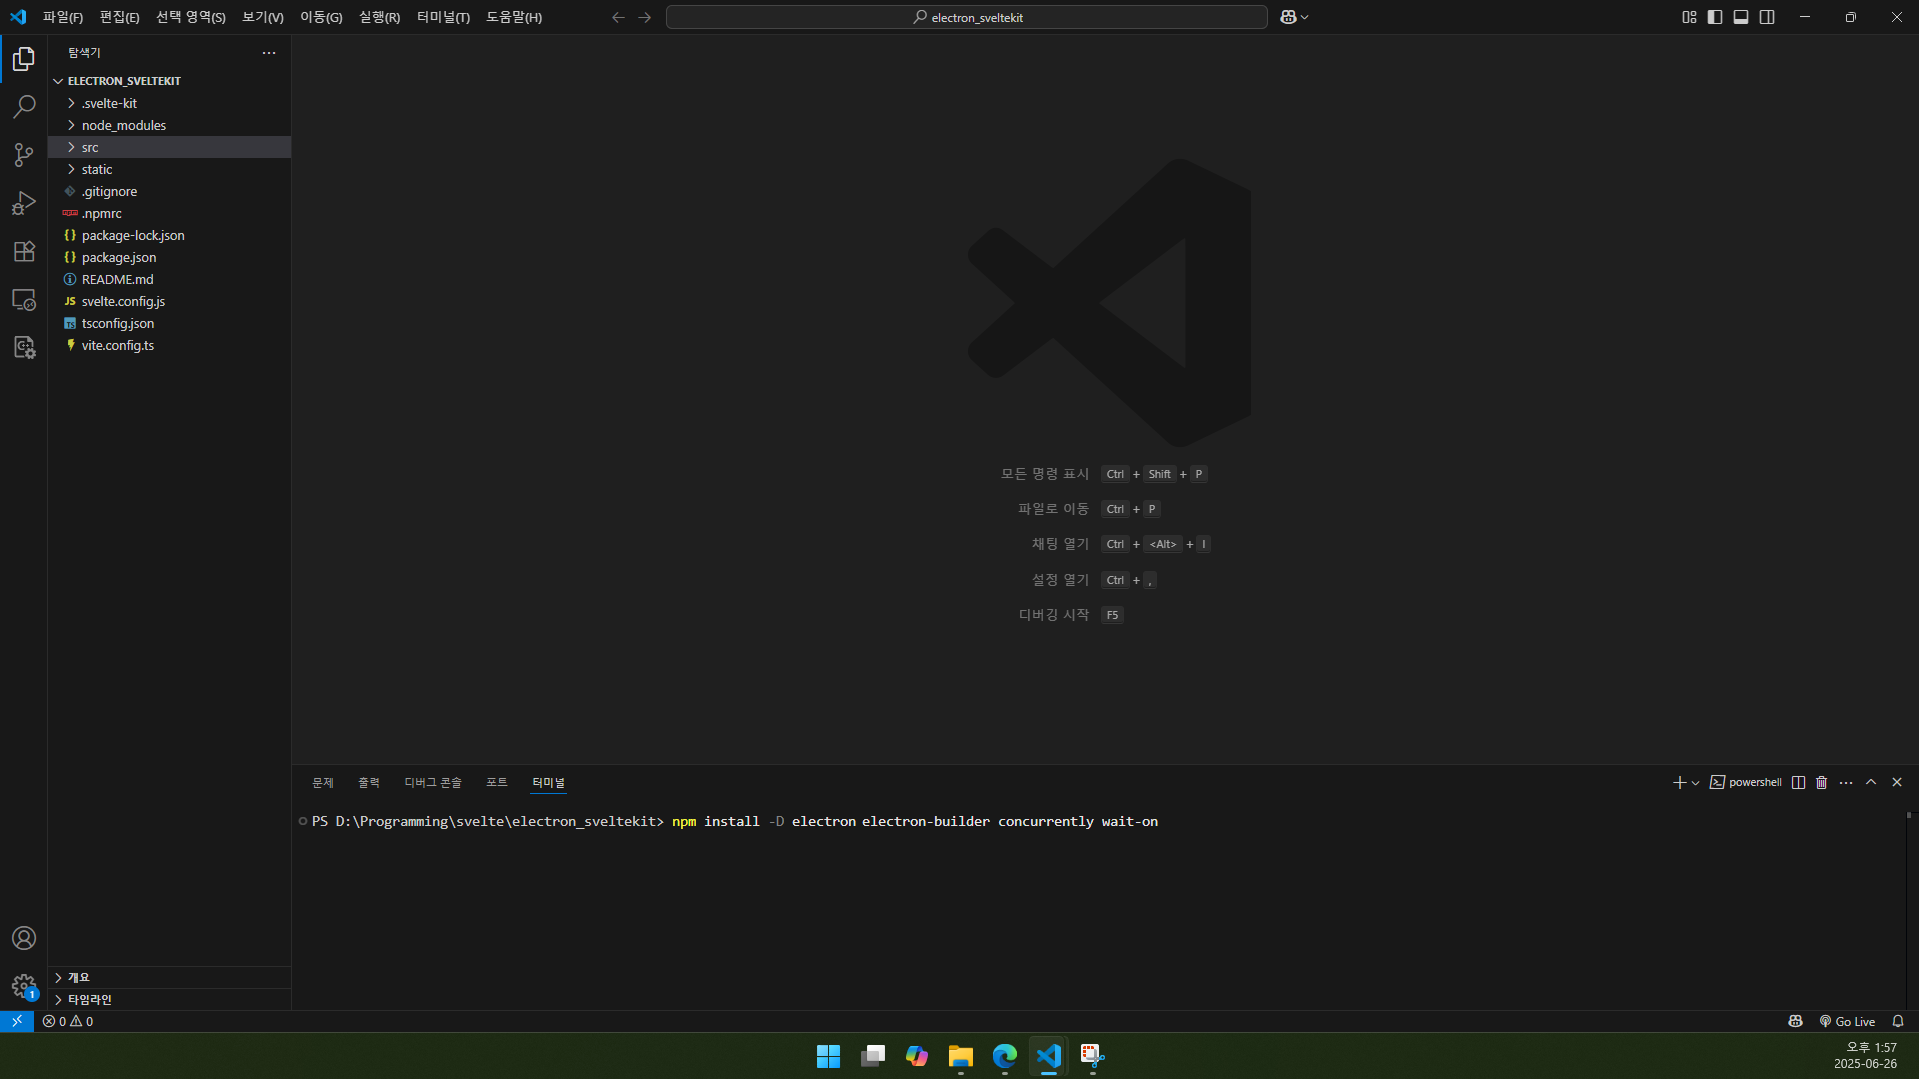Viewport: 1919px width, 1079px height.
Task: Toggle secondary sidebar visibility
Action: click(1767, 17)
